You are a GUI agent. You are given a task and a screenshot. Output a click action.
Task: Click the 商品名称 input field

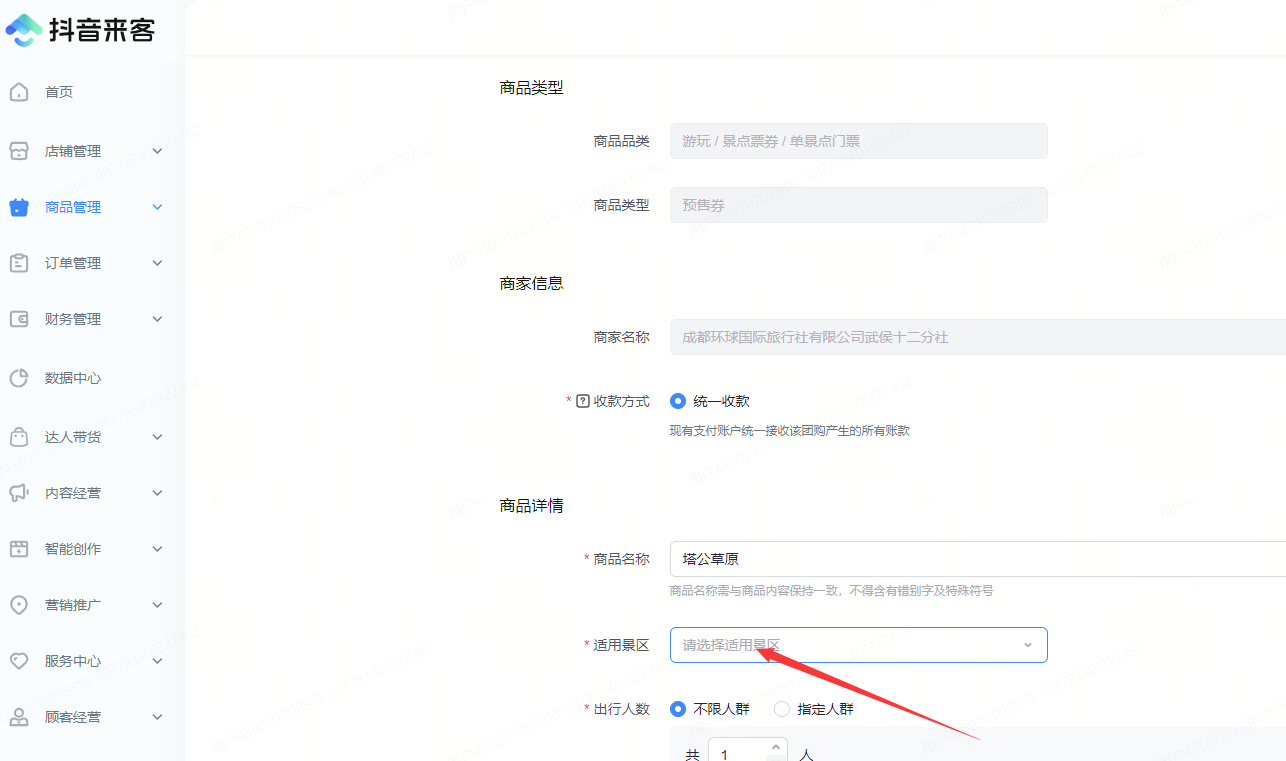(x=975, y=559)
